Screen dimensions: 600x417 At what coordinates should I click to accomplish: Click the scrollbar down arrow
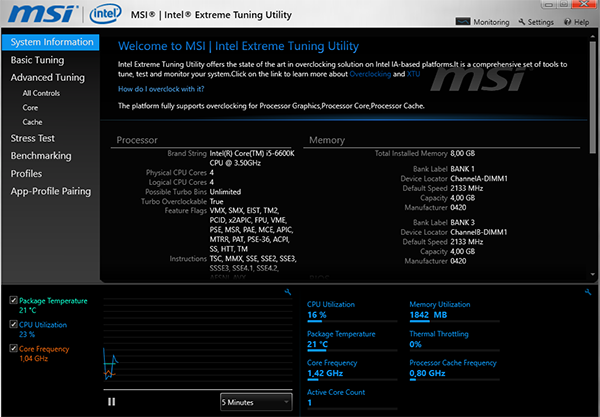593,274
